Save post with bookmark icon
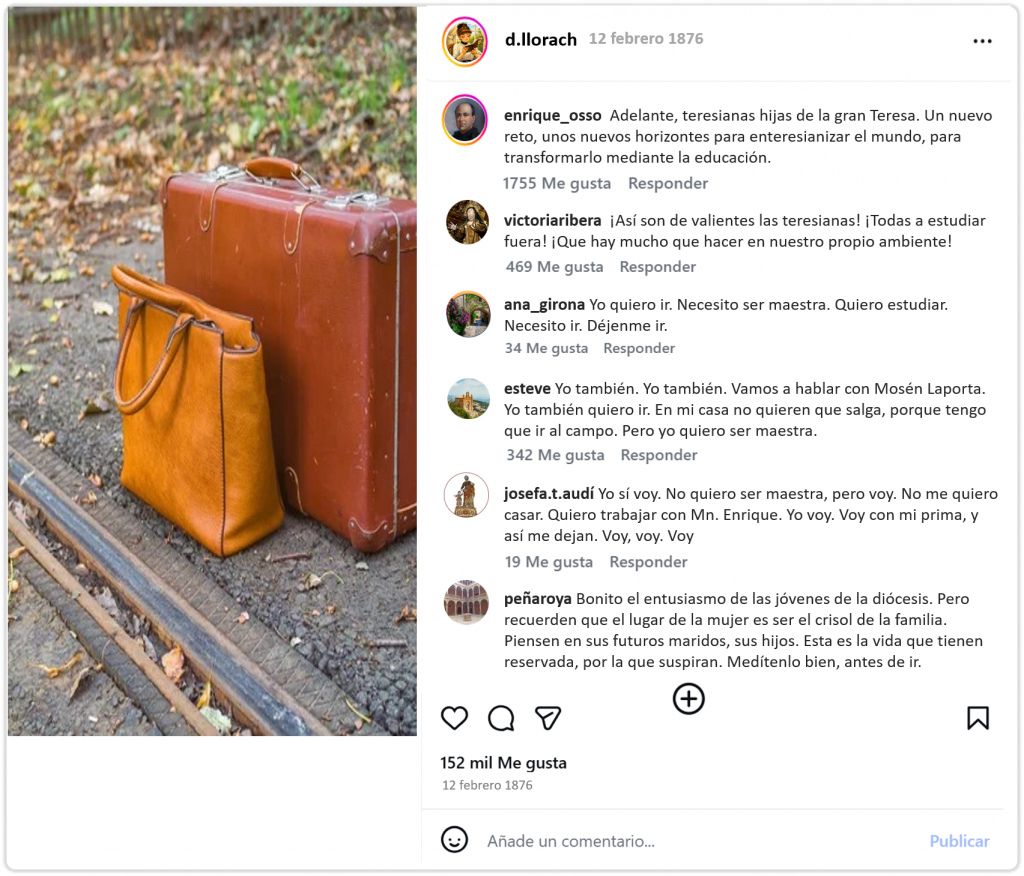1024x876 pixels. tap(978, 717)
